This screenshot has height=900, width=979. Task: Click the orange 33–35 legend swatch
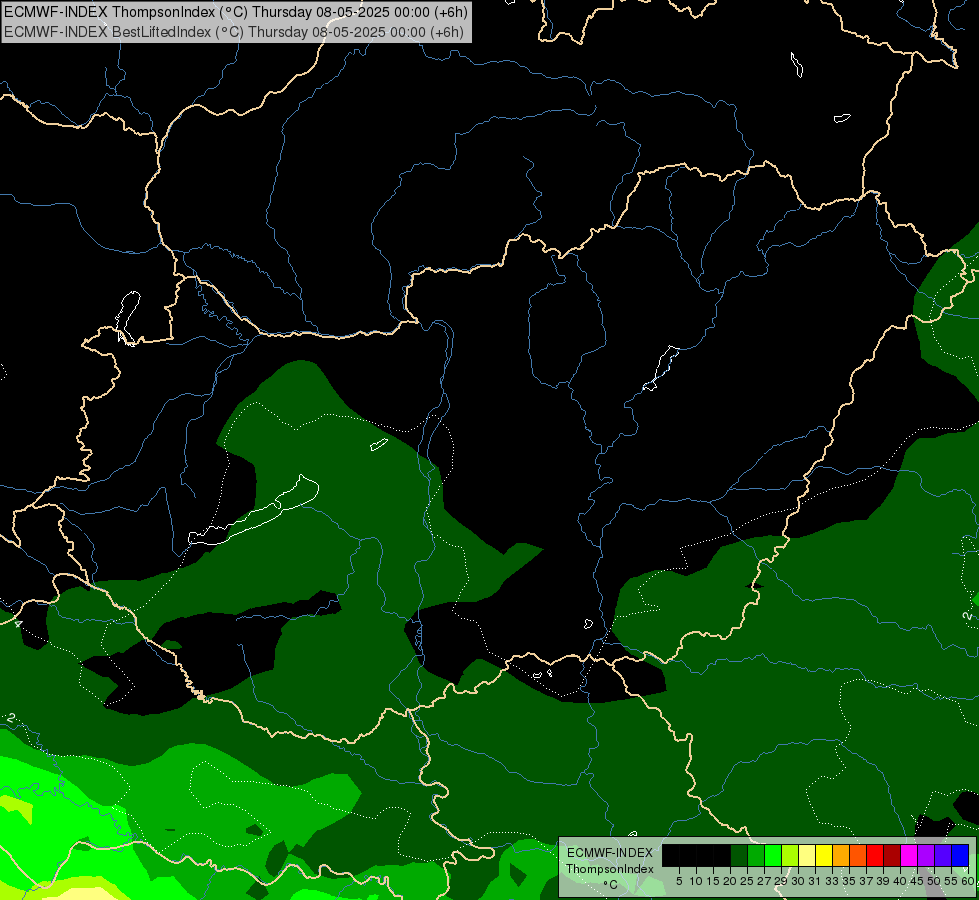841,855
